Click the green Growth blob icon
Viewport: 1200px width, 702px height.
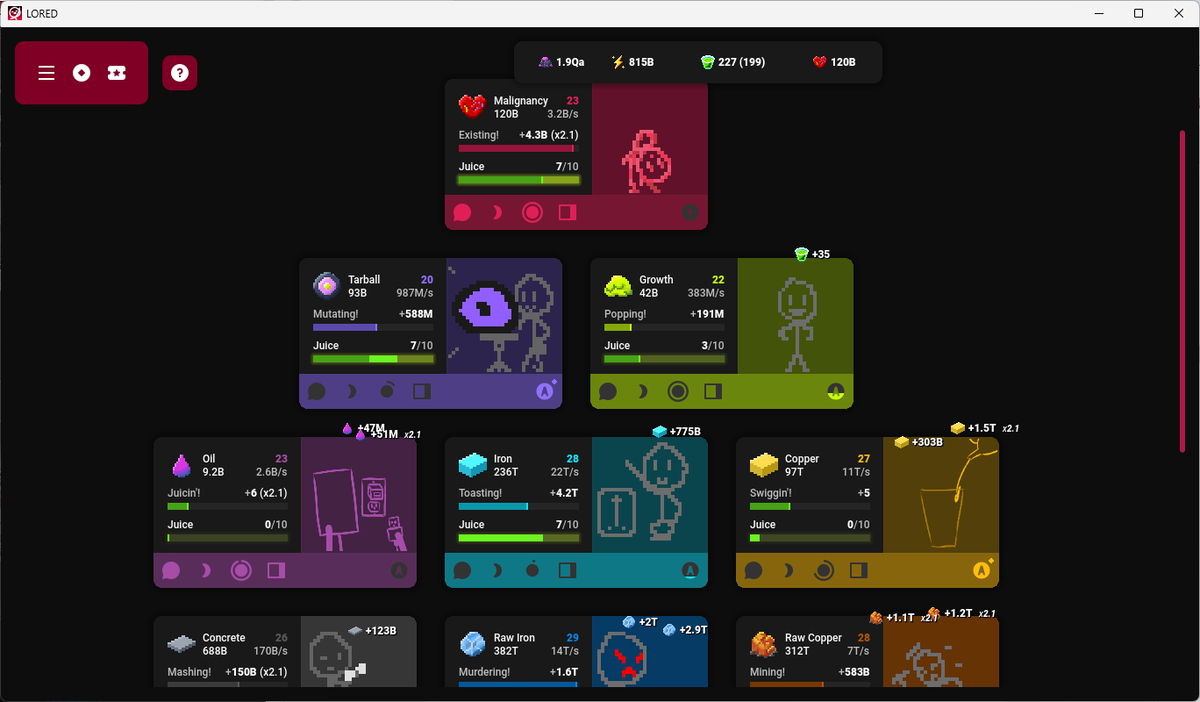tap(617, 286)
